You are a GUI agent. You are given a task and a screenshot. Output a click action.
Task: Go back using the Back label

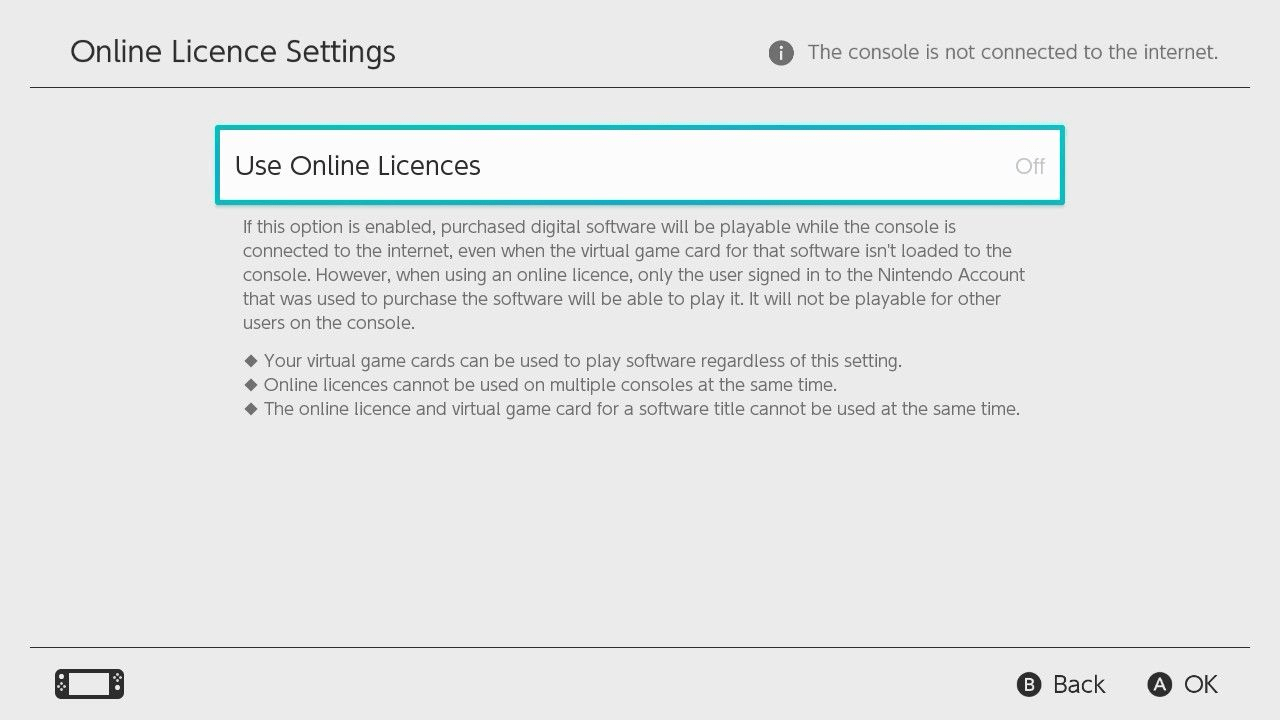pos(1078,684)
